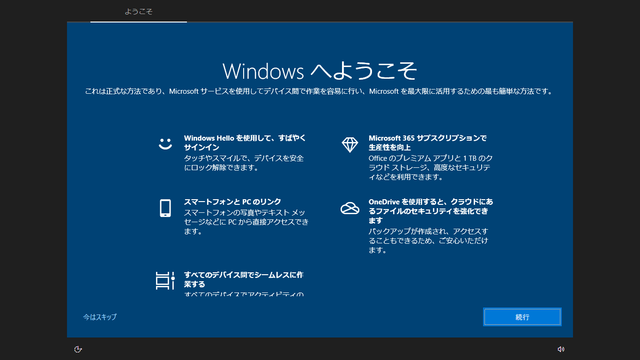Click 'Windows Hello を使用して、すばやくサインイン' title
Screen dimensions: 640x360
coord(244,142)
